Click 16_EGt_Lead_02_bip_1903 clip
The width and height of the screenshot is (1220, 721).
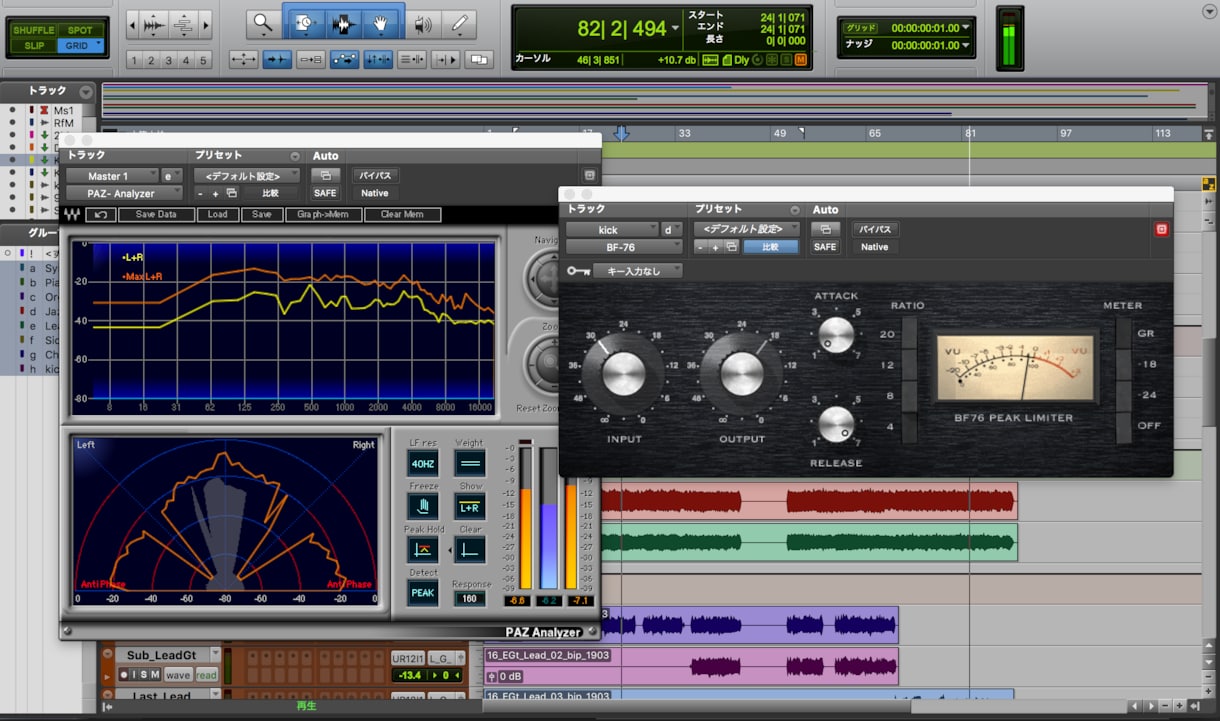691,665
